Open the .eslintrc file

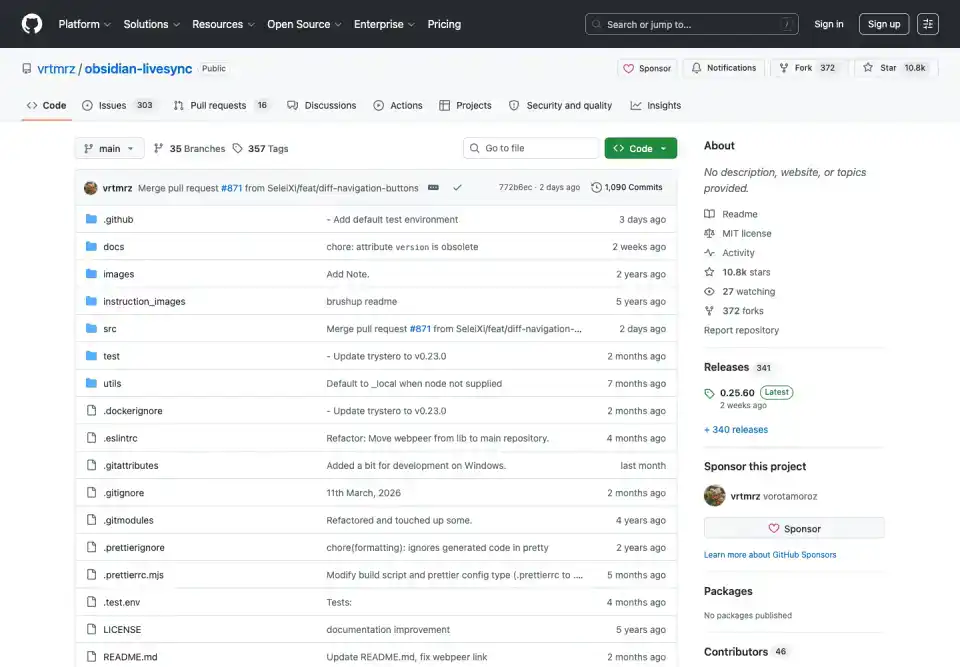click(x=120, y=438)
